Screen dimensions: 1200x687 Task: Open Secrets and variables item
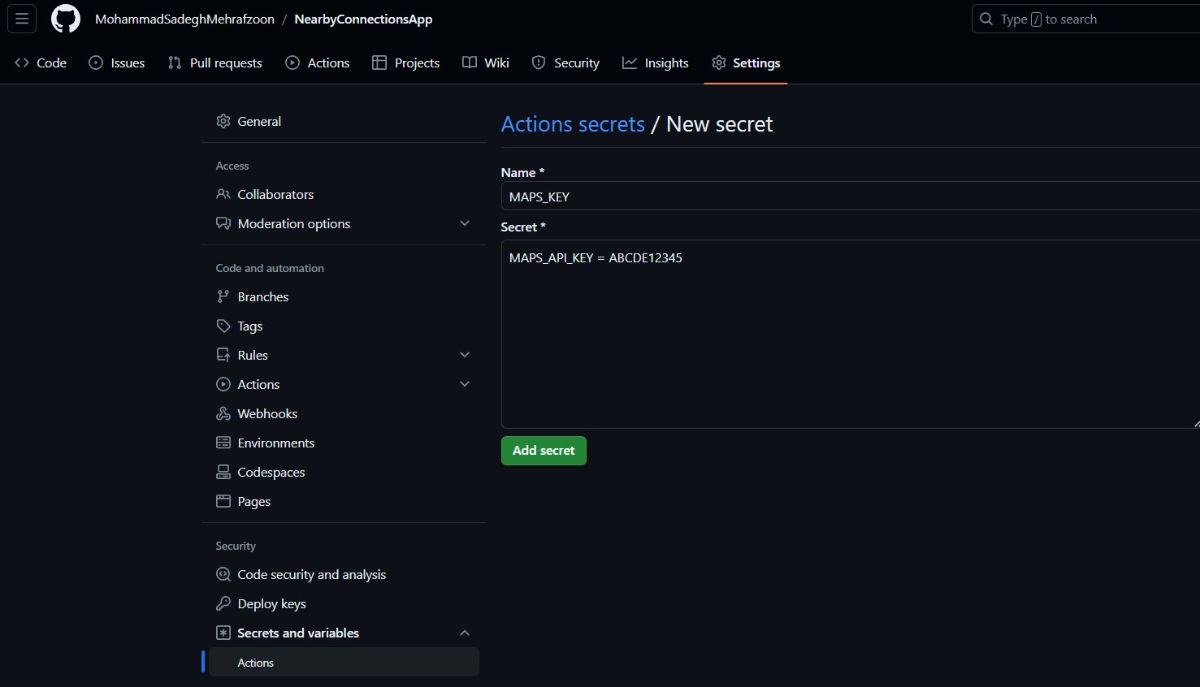coord(344,633)
